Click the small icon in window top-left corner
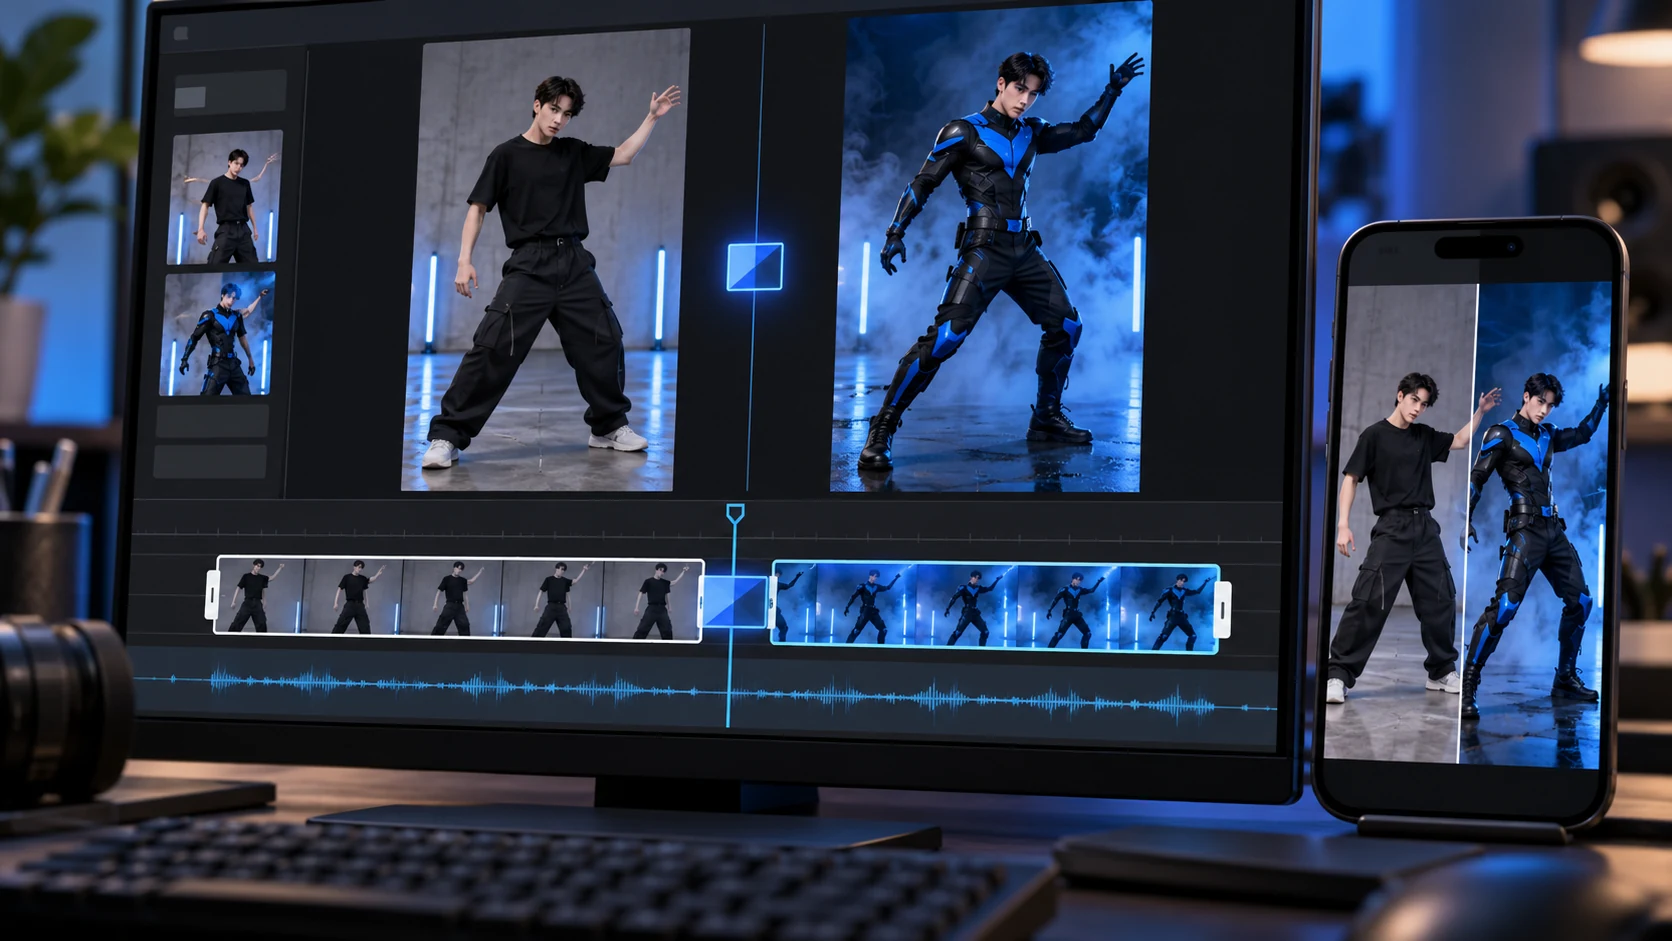The width and height of the screenshot is (1672, 941). [x=181, y=34]
